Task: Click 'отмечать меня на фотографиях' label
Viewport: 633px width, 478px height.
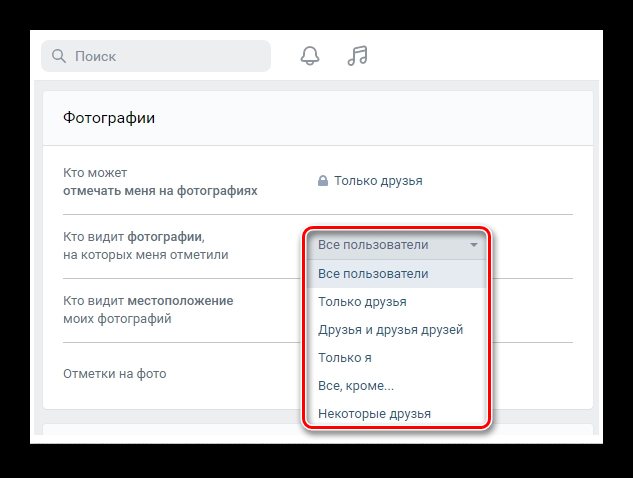Action: [160, 191]
